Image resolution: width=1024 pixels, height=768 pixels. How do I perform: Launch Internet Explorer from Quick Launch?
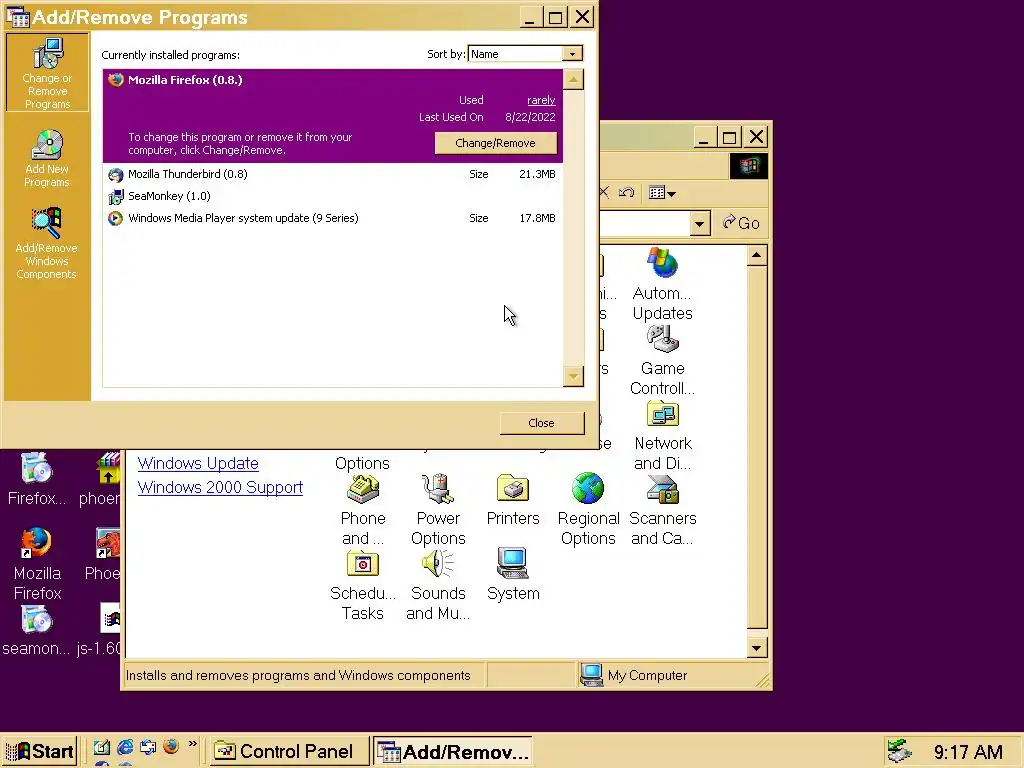click(x=125, y=746)
